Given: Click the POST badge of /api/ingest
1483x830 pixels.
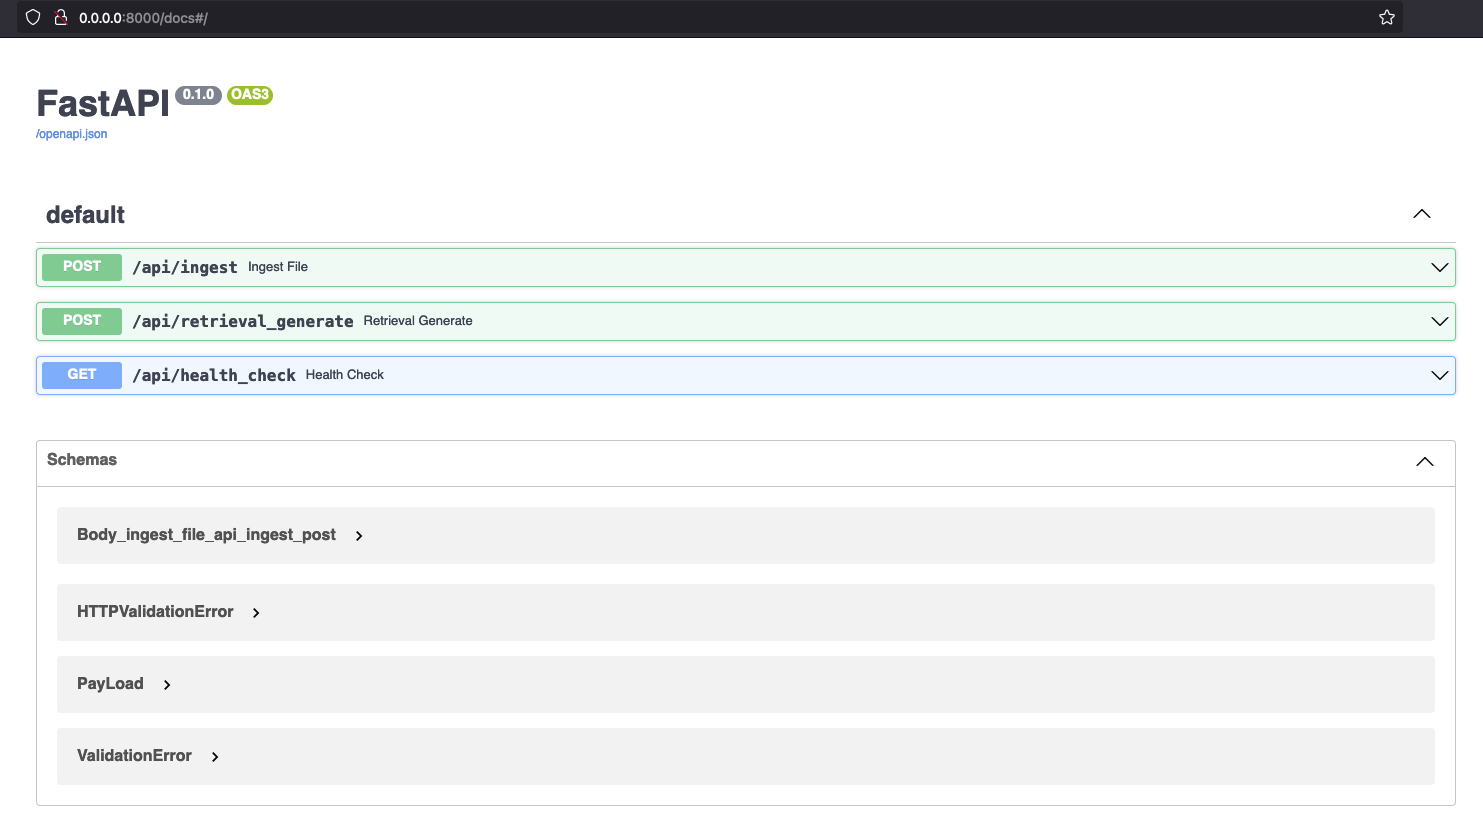Looking at the screenshot, I should pyautogui.click(x=82, y=267).
